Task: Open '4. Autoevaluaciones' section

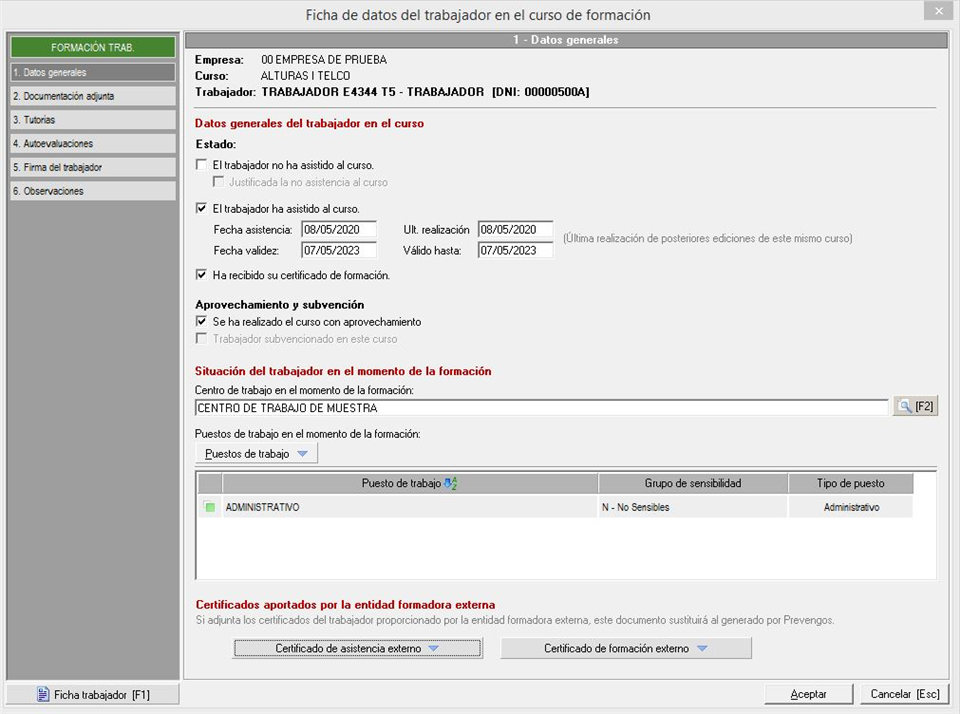Action: point(93,143)
